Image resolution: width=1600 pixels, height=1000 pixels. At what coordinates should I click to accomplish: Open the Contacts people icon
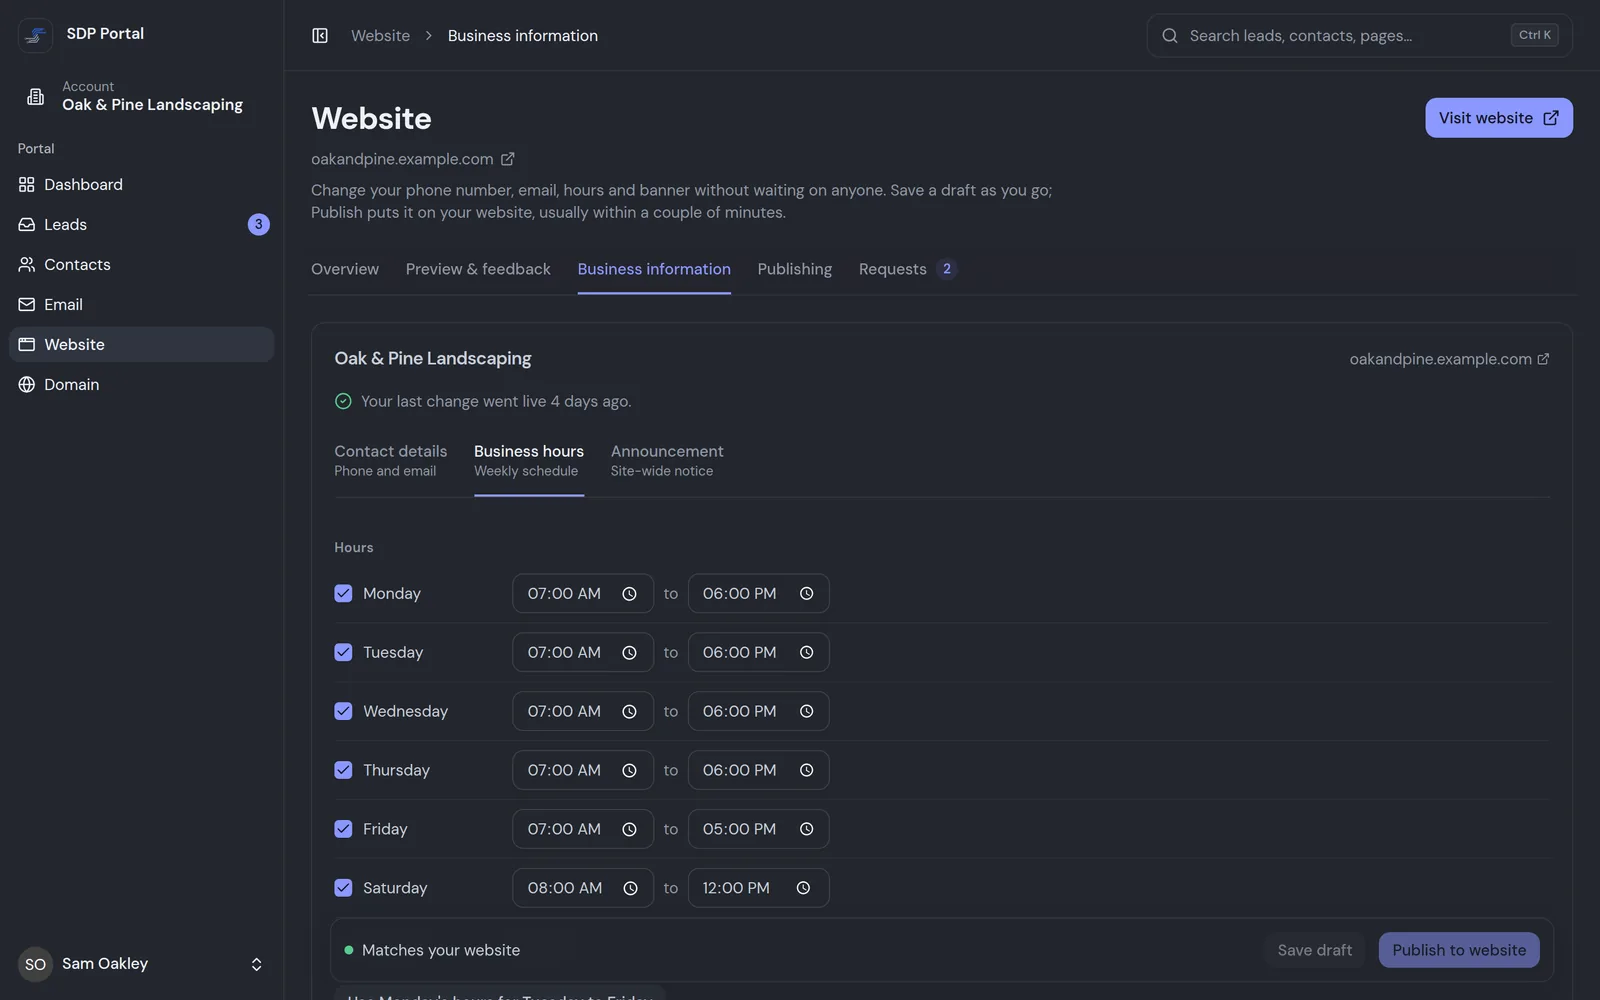click(27, 265)
